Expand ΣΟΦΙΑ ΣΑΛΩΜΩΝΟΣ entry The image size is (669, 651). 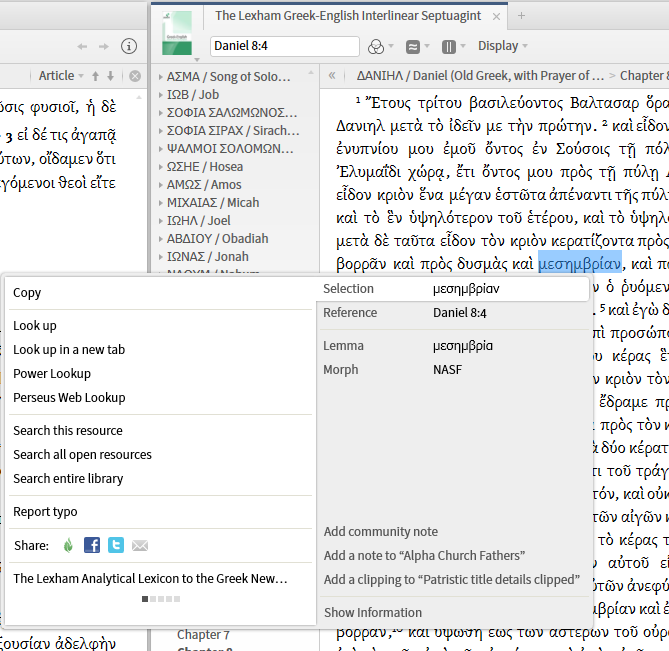coord(160,113)
